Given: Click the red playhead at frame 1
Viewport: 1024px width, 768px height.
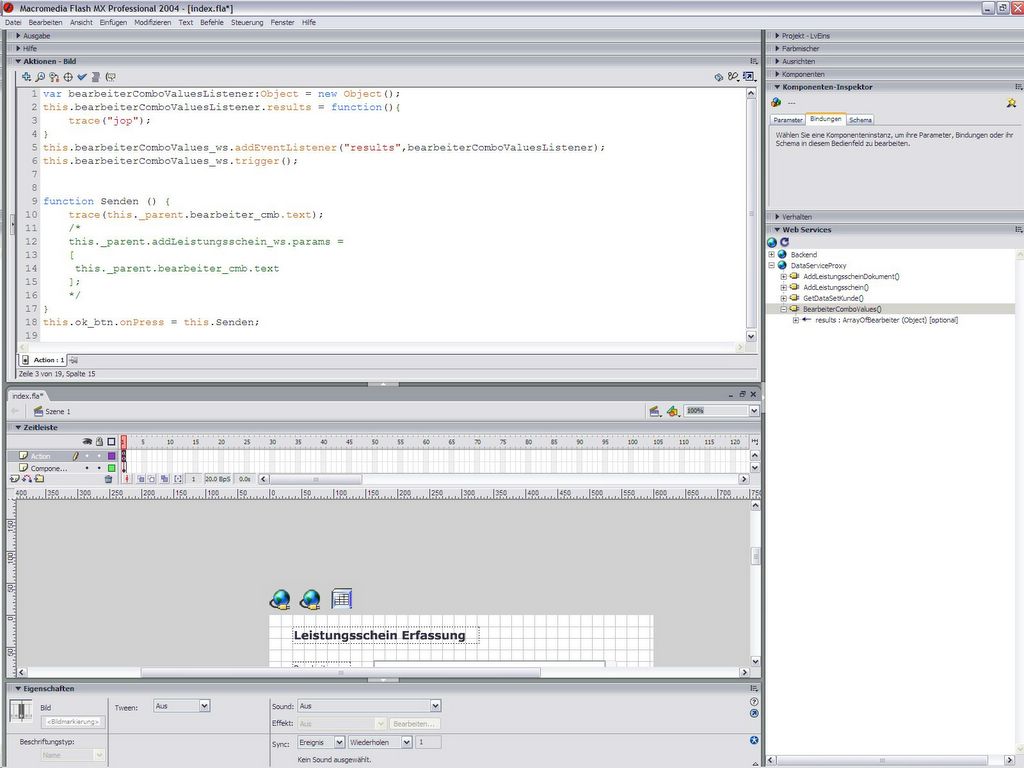Looking at the screenshot, I should tap(123, 441).
